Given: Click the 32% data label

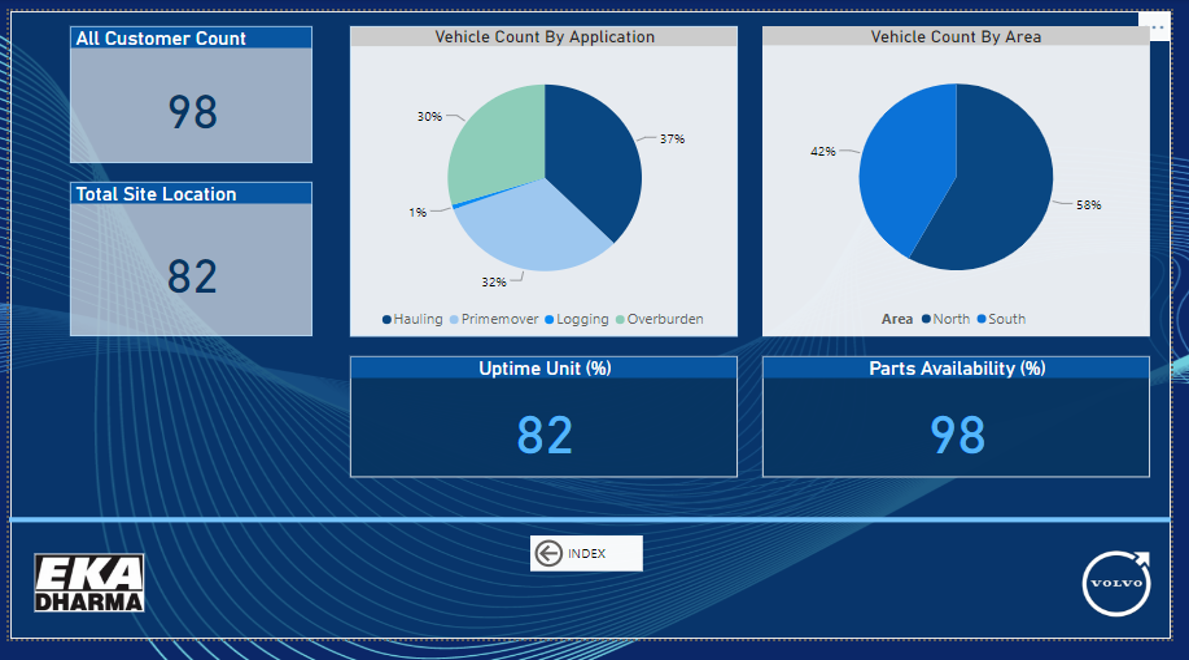Looking at the screenshot, I should tap(494, 282).
